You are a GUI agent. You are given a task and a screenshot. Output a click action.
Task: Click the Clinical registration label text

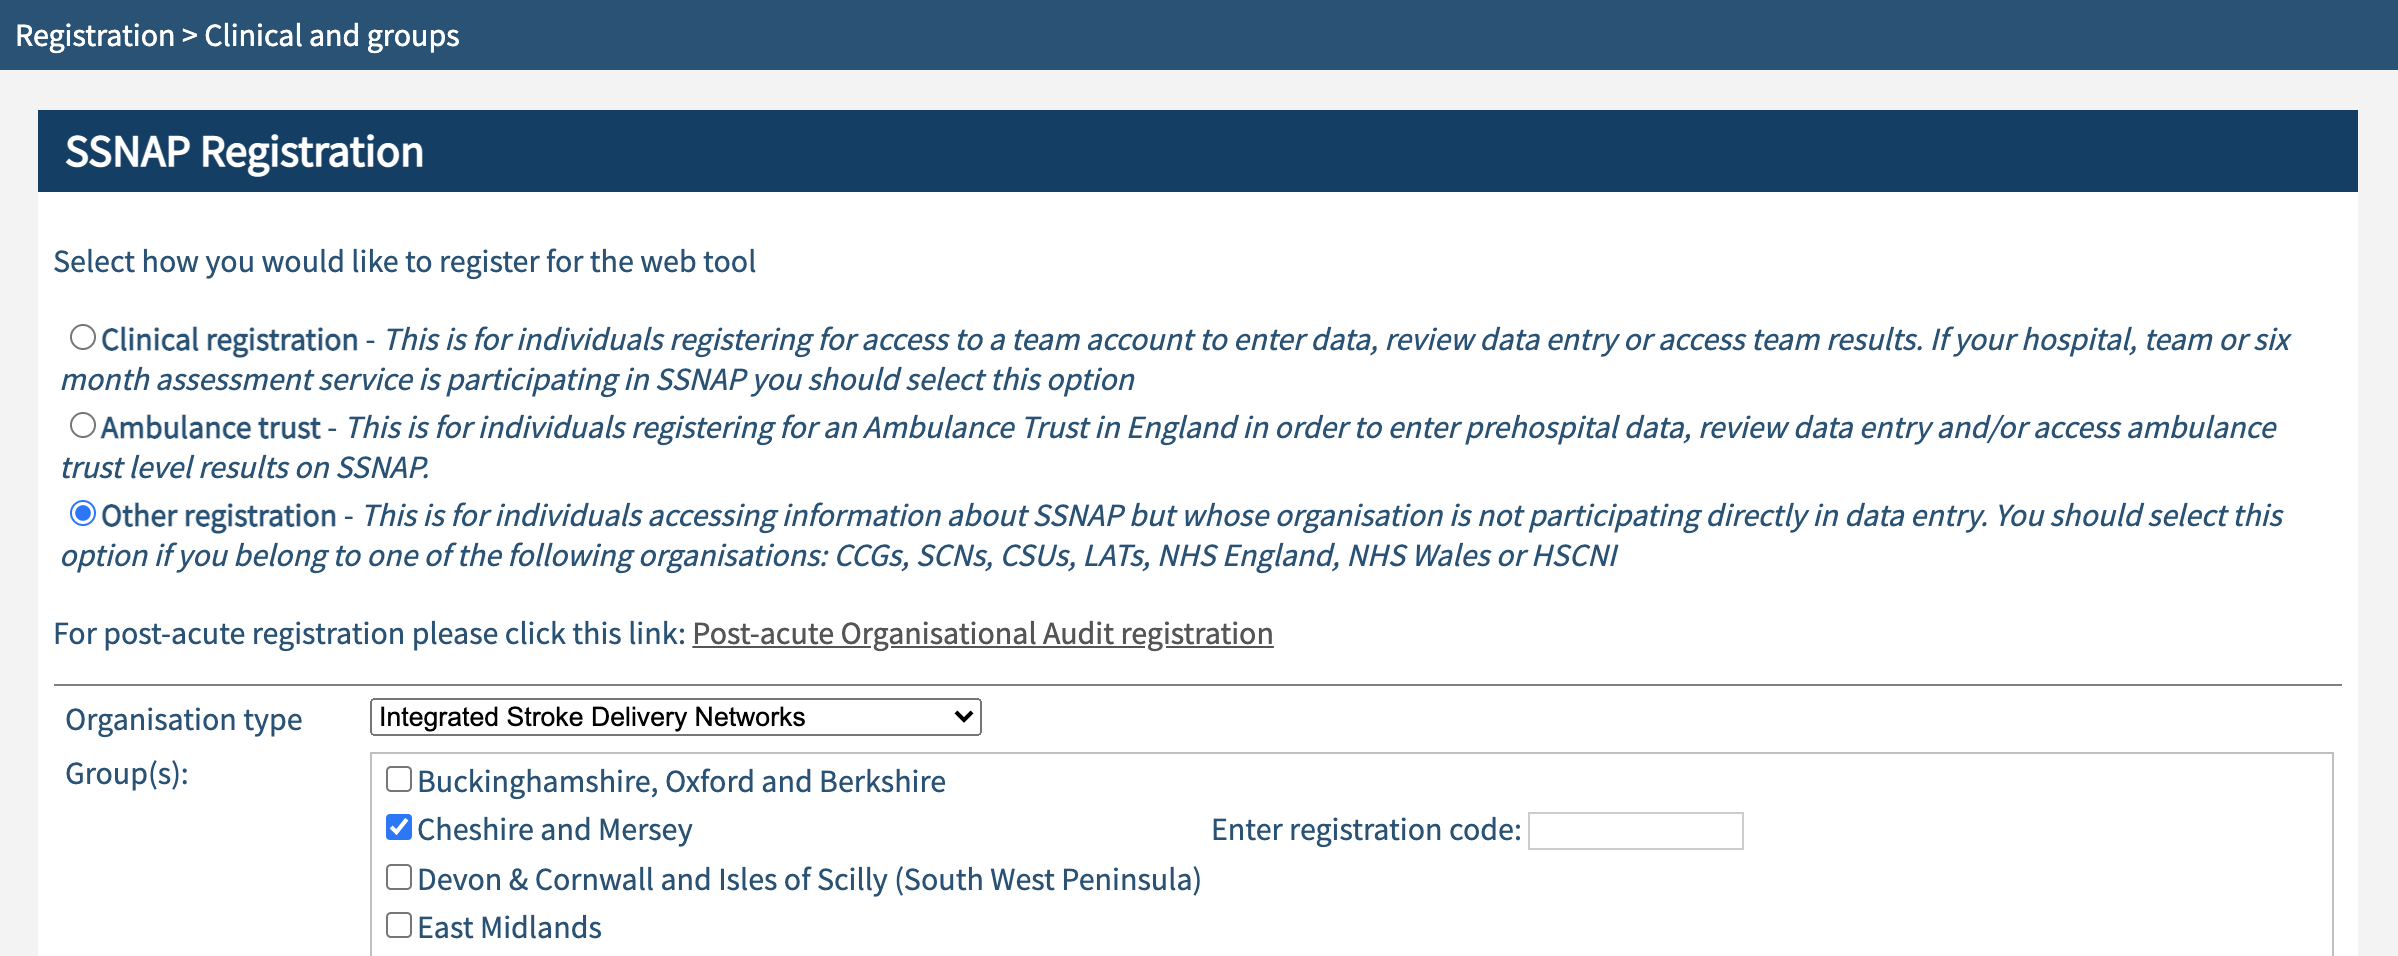coord(229,340)
